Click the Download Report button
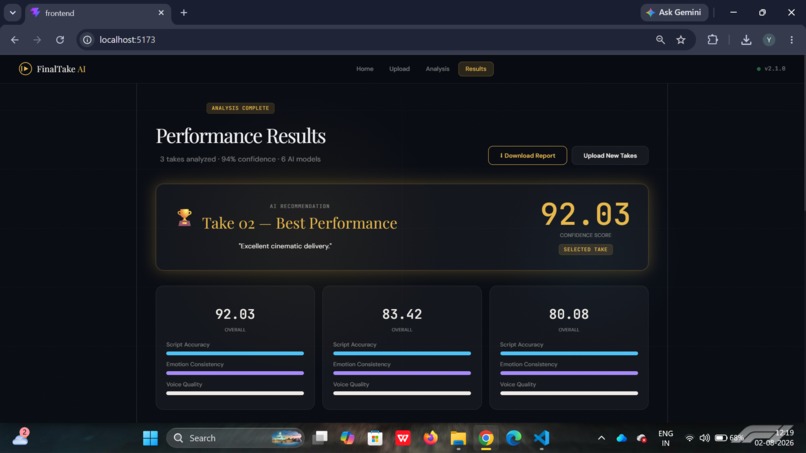 [x=527, y=155]
